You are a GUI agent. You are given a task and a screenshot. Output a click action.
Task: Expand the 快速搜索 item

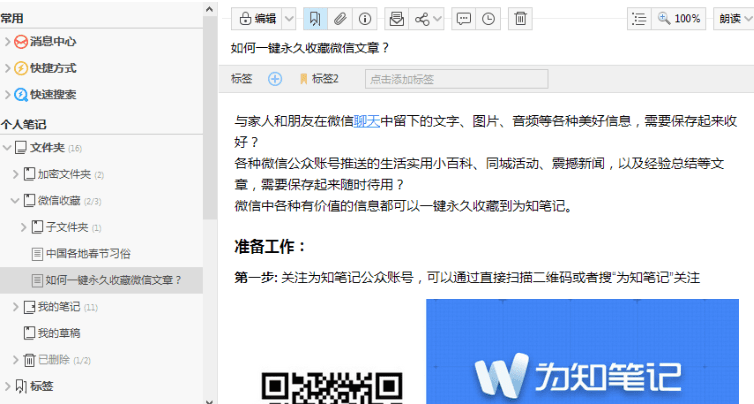coord(7,95)
